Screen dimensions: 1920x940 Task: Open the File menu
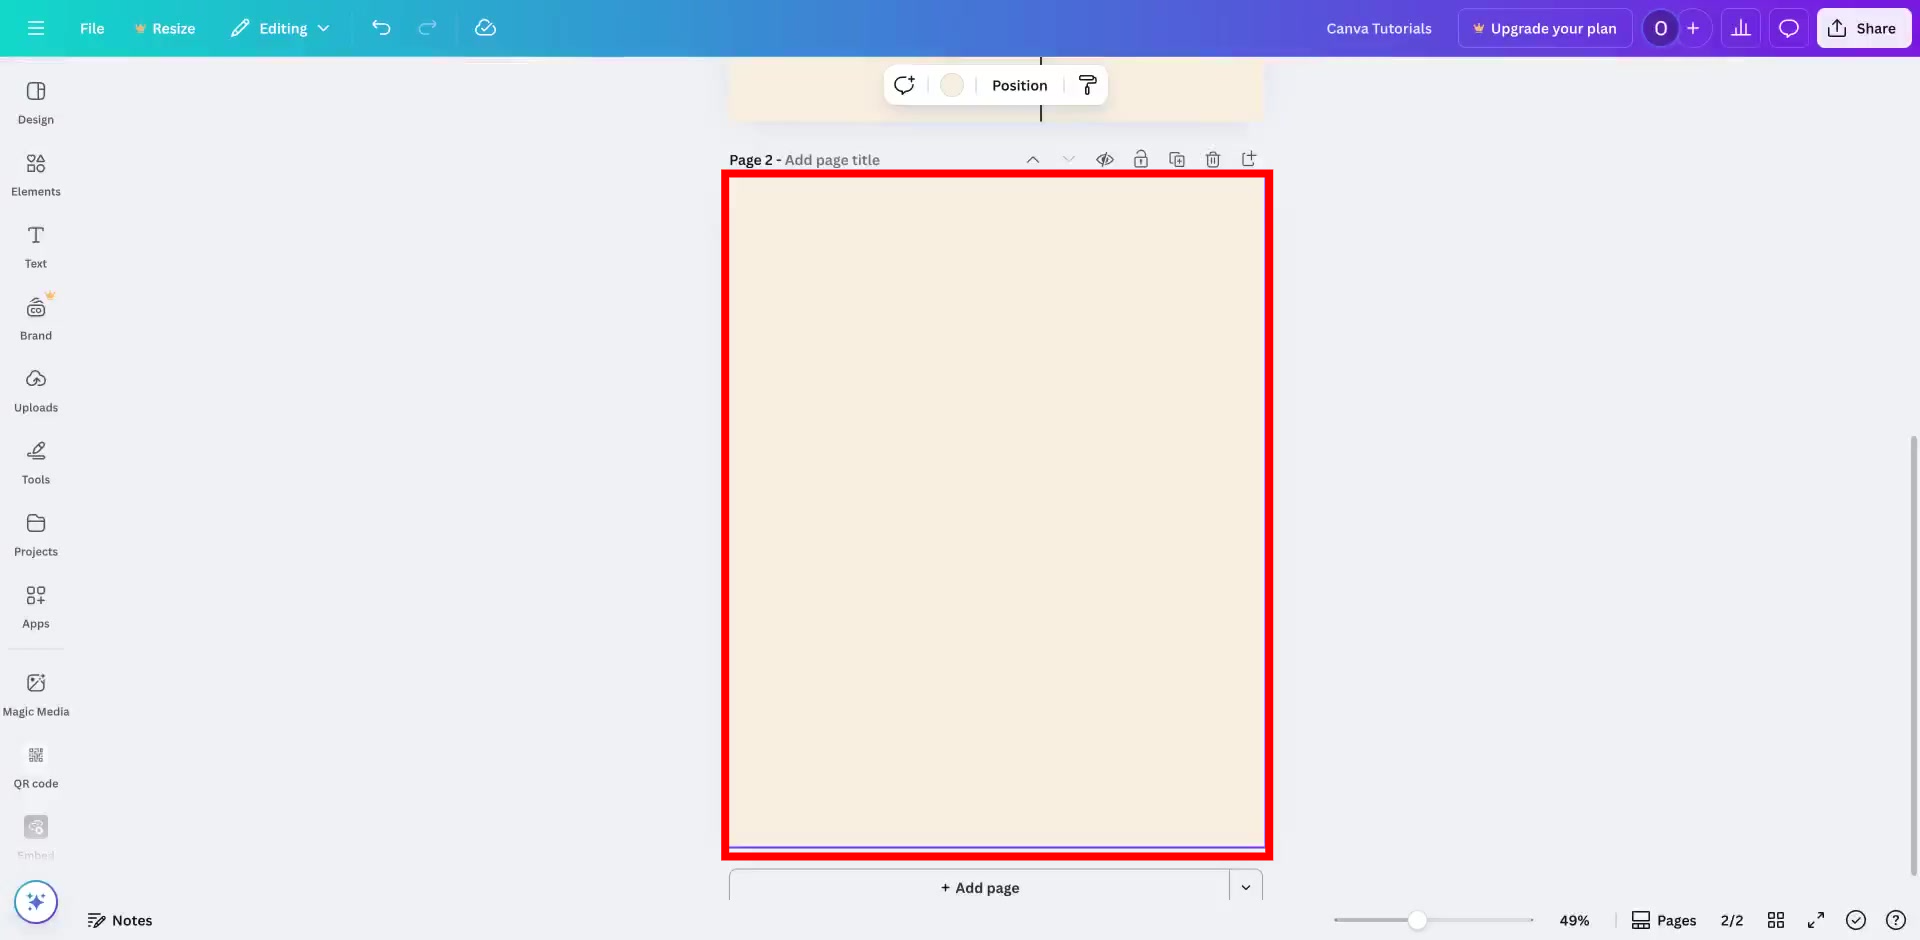point(92,28)
